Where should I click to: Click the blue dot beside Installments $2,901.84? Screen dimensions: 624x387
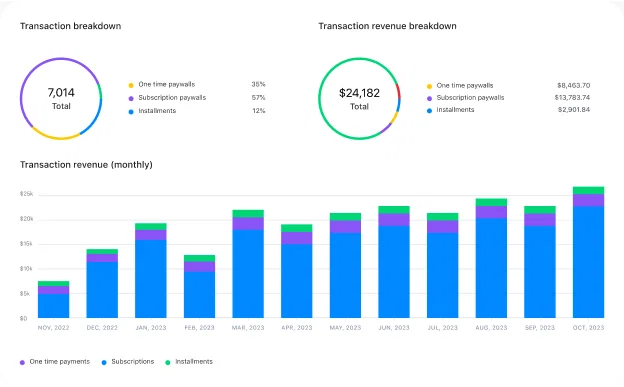click(x=429, y=111)
